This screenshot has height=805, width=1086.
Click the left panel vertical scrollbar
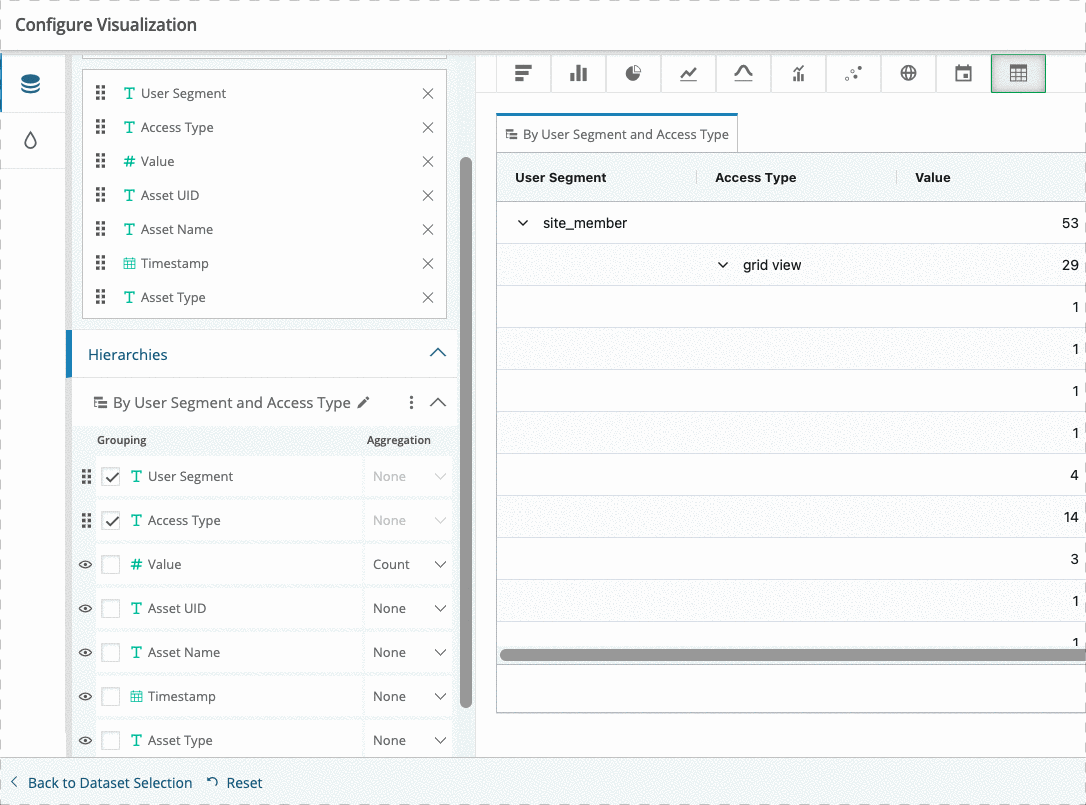[466, 432]
